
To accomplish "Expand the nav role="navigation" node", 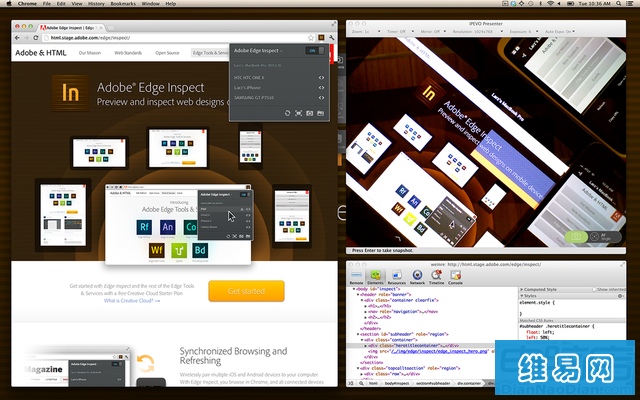I will (x=366, y=311).
